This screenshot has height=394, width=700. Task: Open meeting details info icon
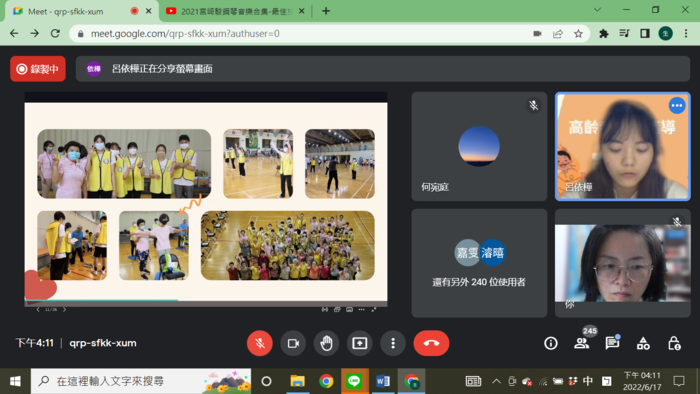click(551, 343)
